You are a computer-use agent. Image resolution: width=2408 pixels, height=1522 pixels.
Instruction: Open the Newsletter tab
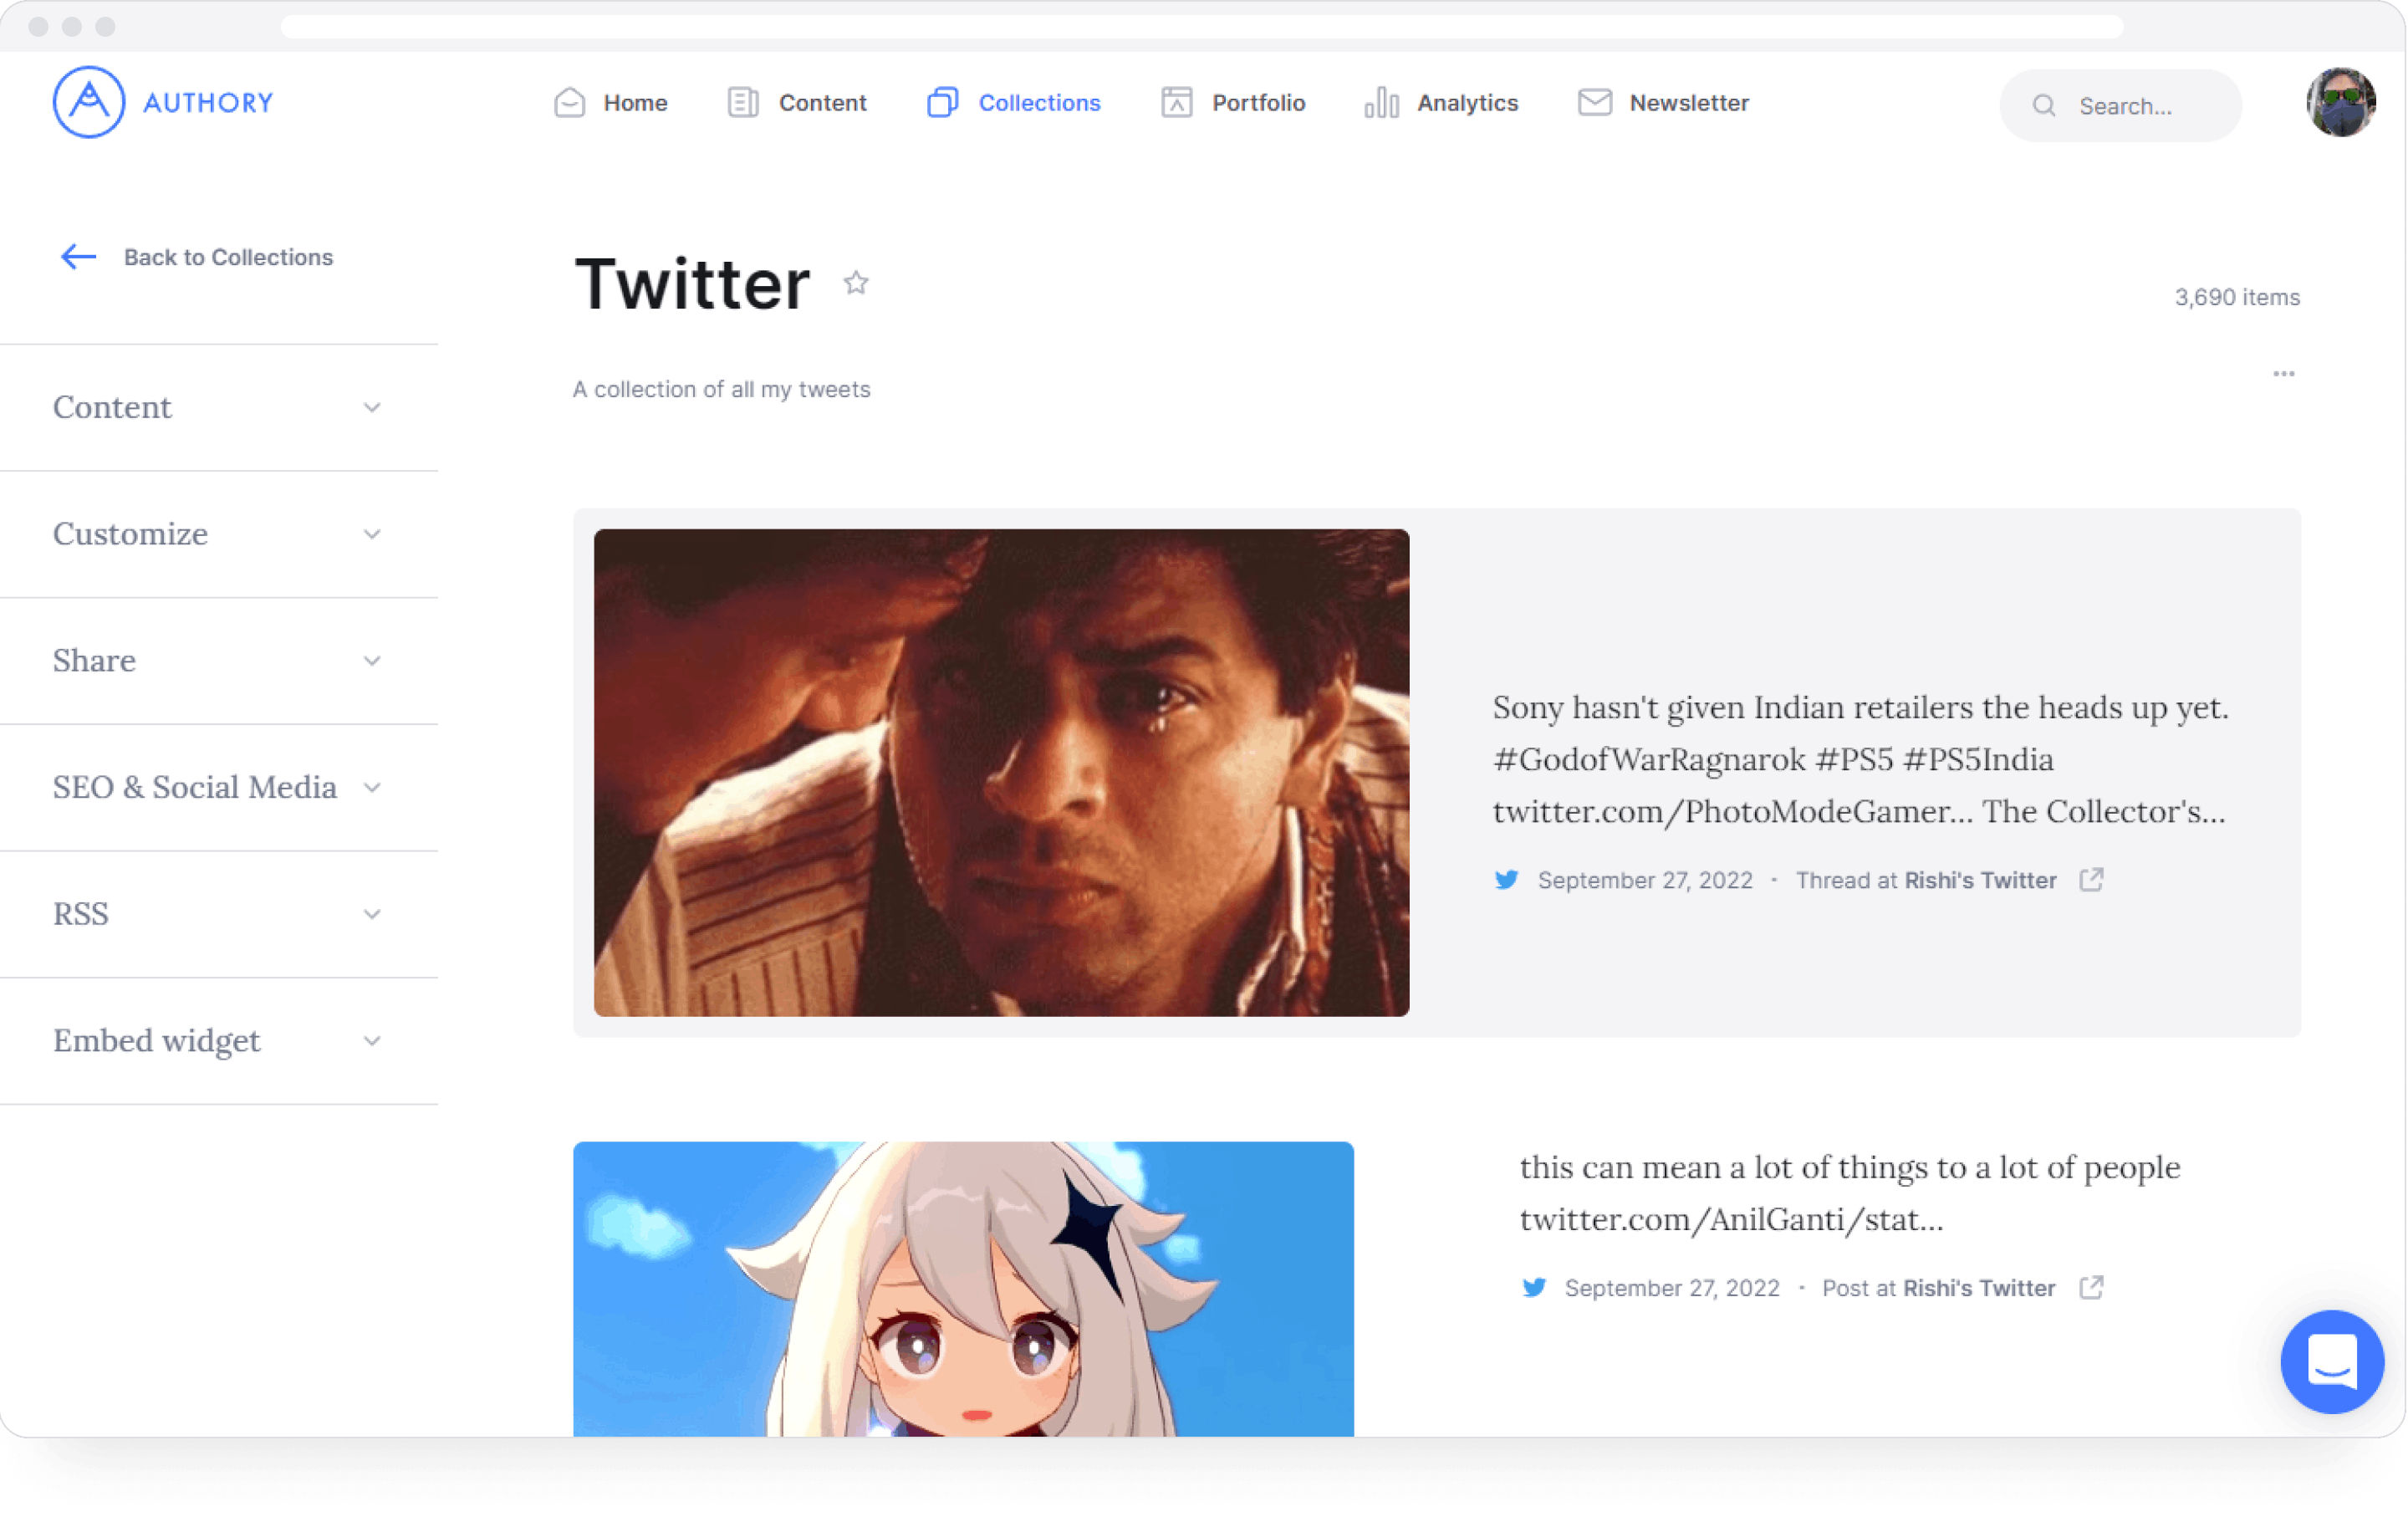tap(1689, 102)
